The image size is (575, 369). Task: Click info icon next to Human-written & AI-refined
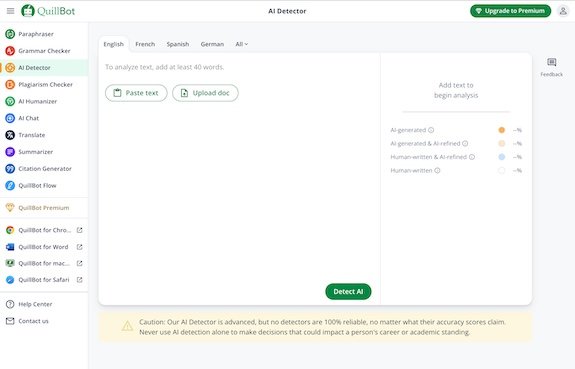[472, 157]
